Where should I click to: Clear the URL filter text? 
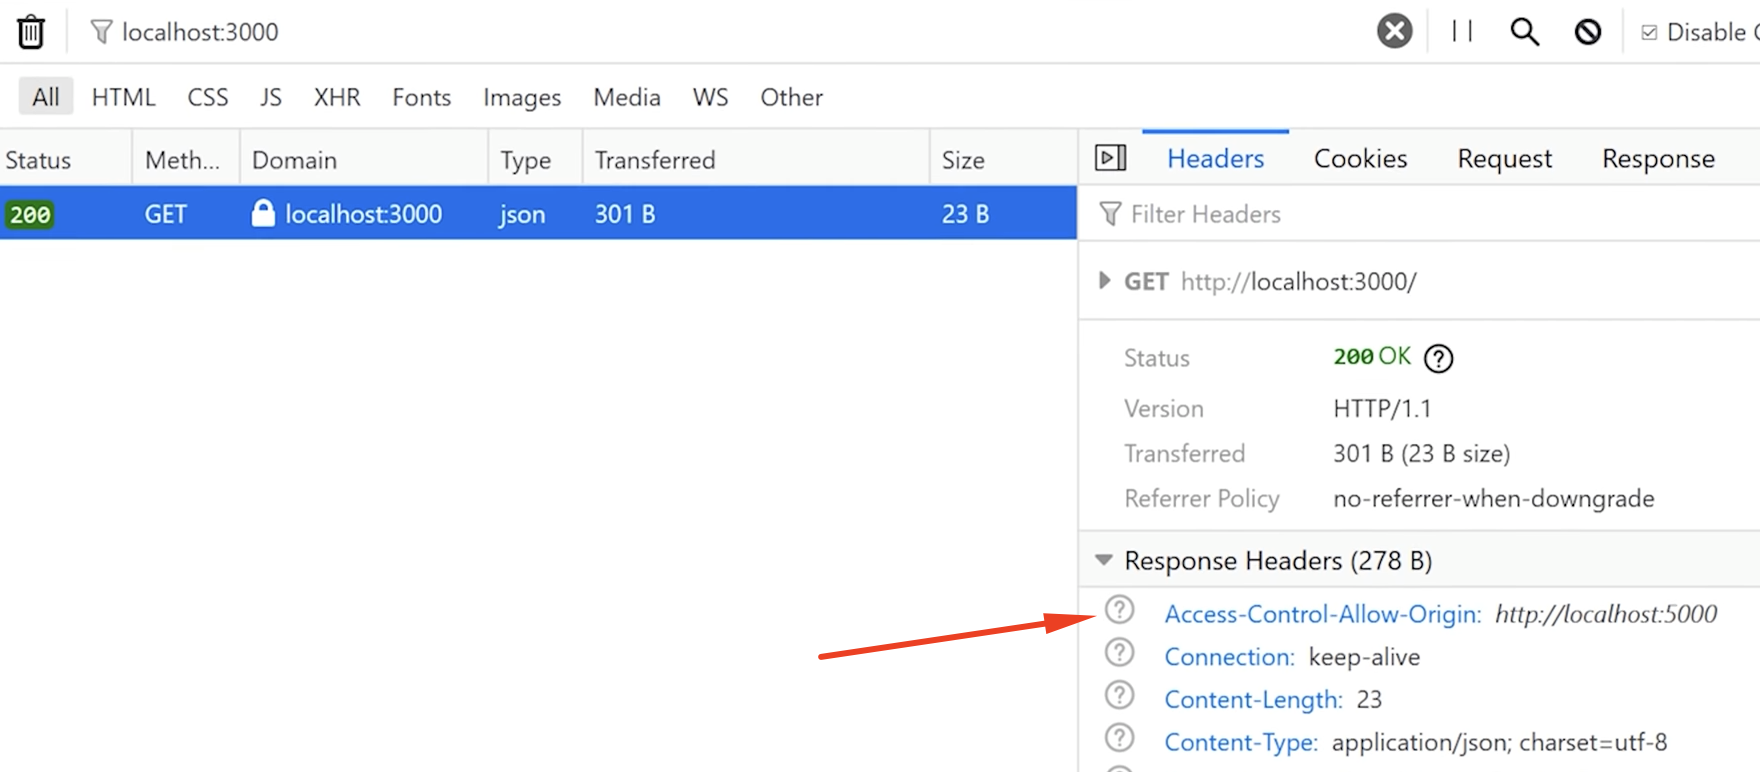(x=1394, y=31)
